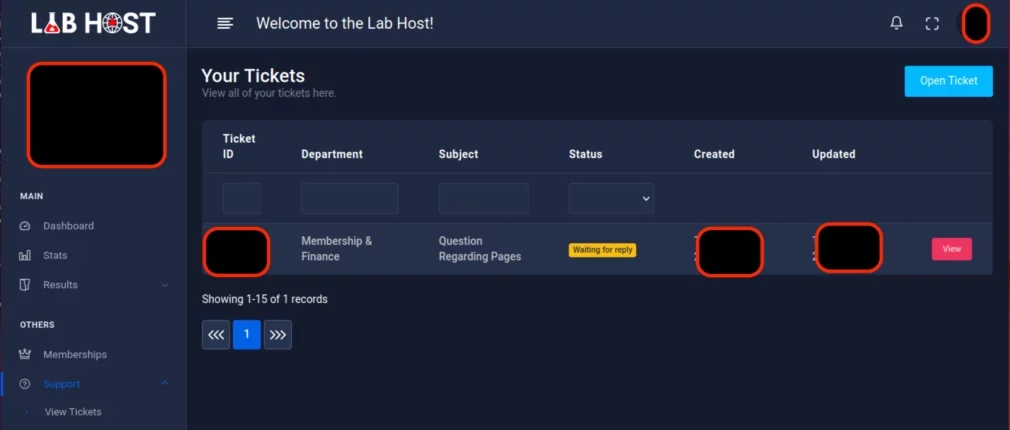Click the Support question mark icon

coord(25,384)
